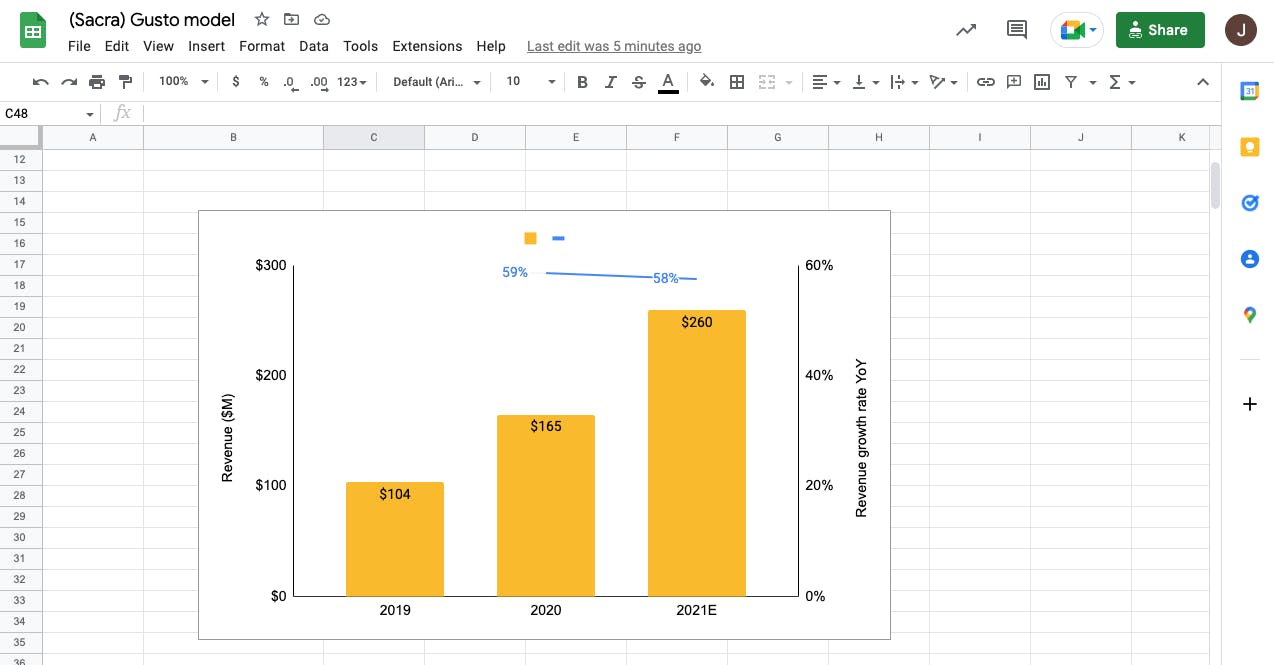
Task: Open Google Keep in the side panel
Action: tap(1249, 147)
